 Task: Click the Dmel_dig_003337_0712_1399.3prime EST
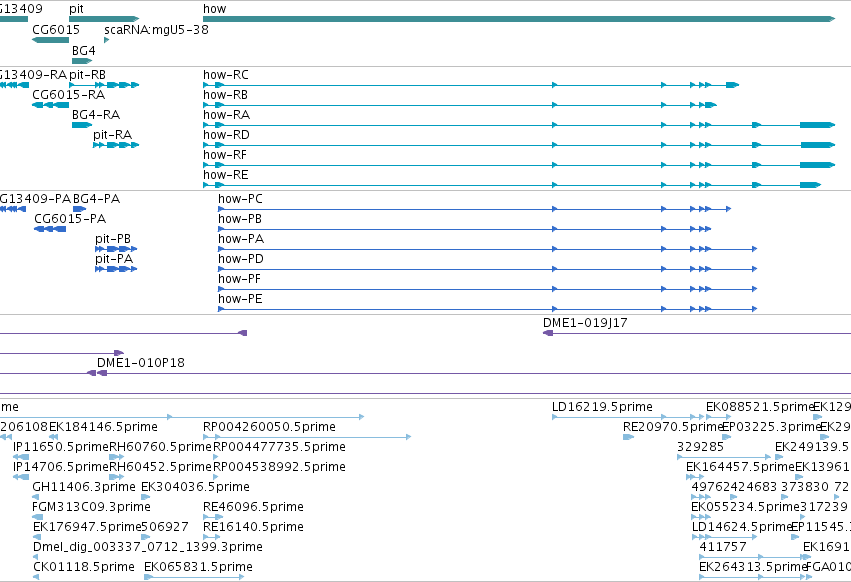tap(35, 557)
